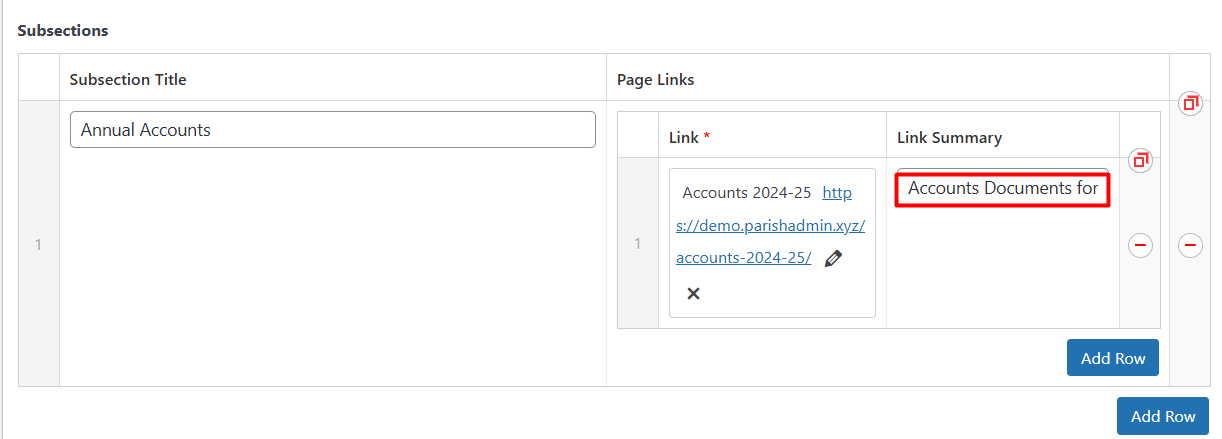The width and height of the screenshot is (1222, 439).
Task: Remove the selected link with the X icon
Action: pyautogui.click(x=693, y=293)
